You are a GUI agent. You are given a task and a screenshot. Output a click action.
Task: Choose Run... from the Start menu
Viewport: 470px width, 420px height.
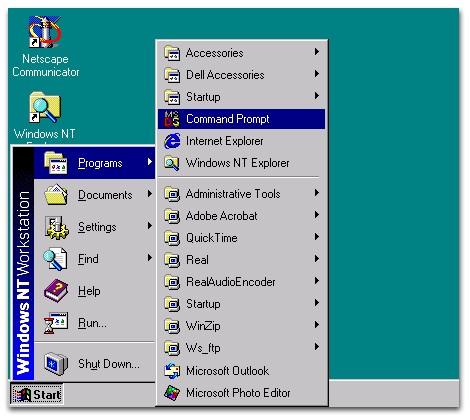(x=95, y=323)
